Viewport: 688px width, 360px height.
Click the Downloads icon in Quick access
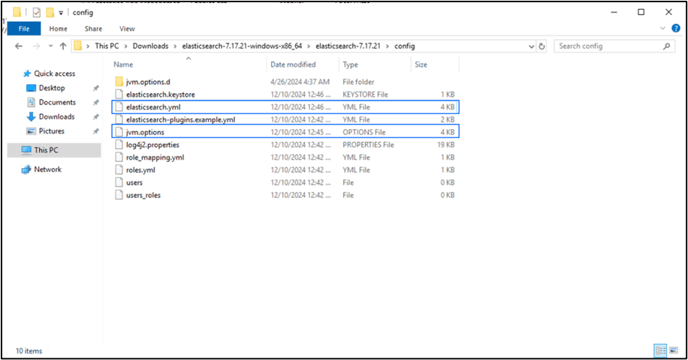[31, 117]
